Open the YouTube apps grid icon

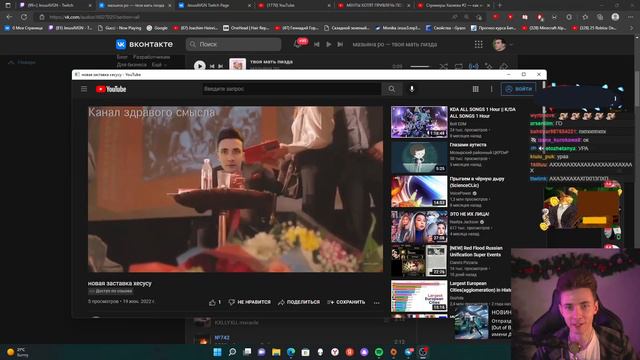click(x=476, y=89)
